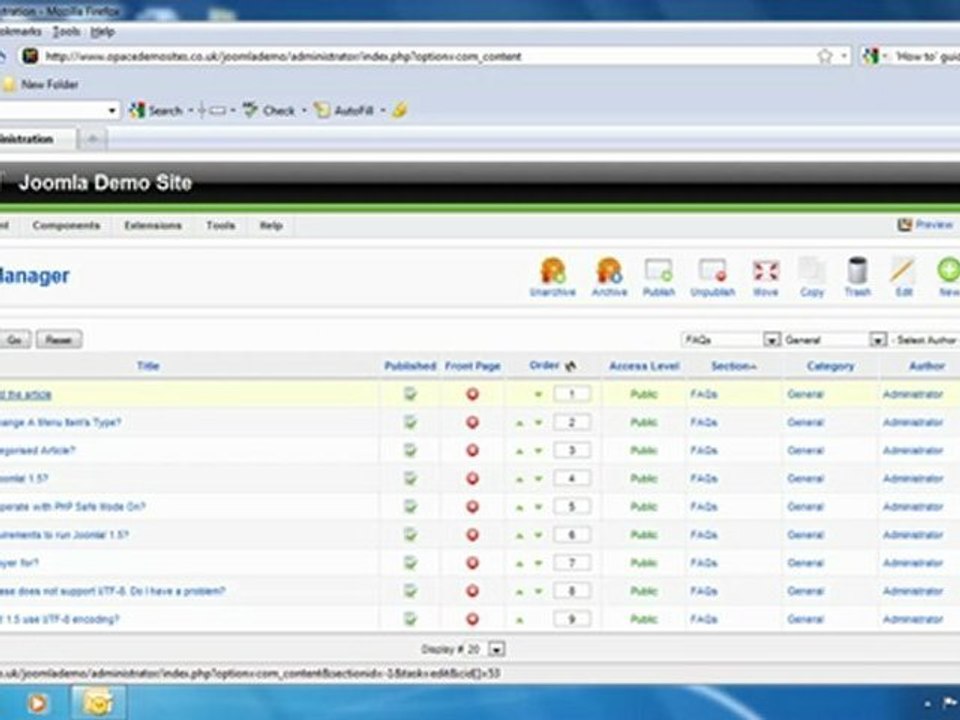The width and height of the screenshot is (960, 720).
Task: Click the order number field showing 6
Action: [572, 534]
